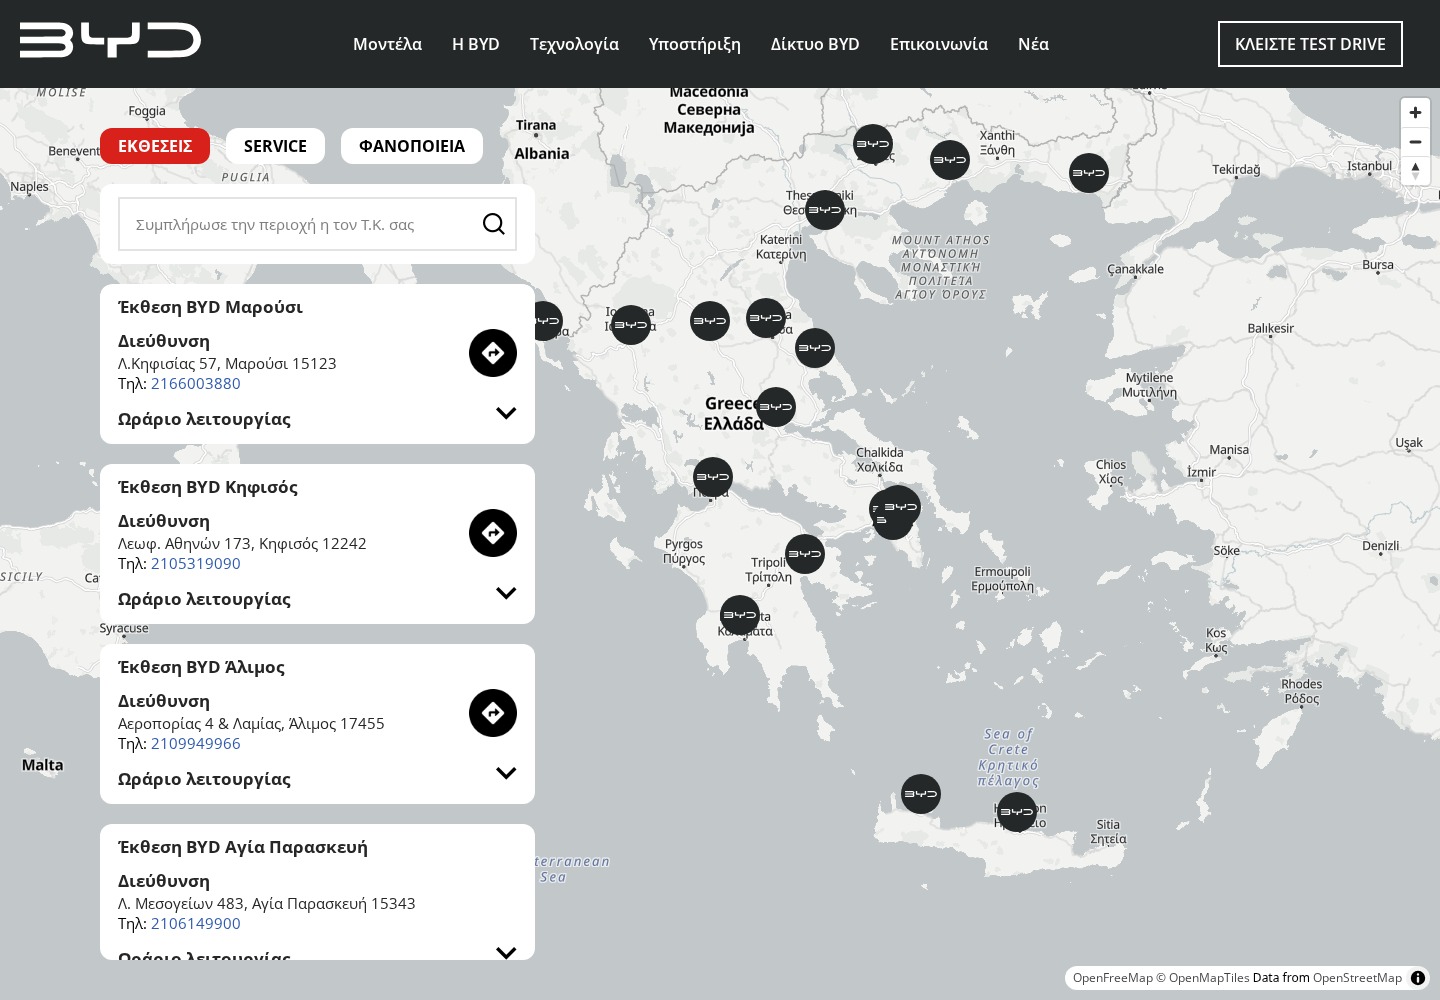Call Κηφισός phone 2105319090

tap(195, 563)
